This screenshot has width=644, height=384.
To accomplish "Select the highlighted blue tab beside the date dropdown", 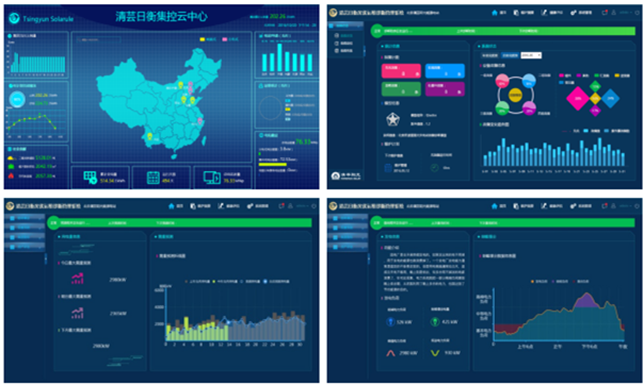I will (510, 55).
